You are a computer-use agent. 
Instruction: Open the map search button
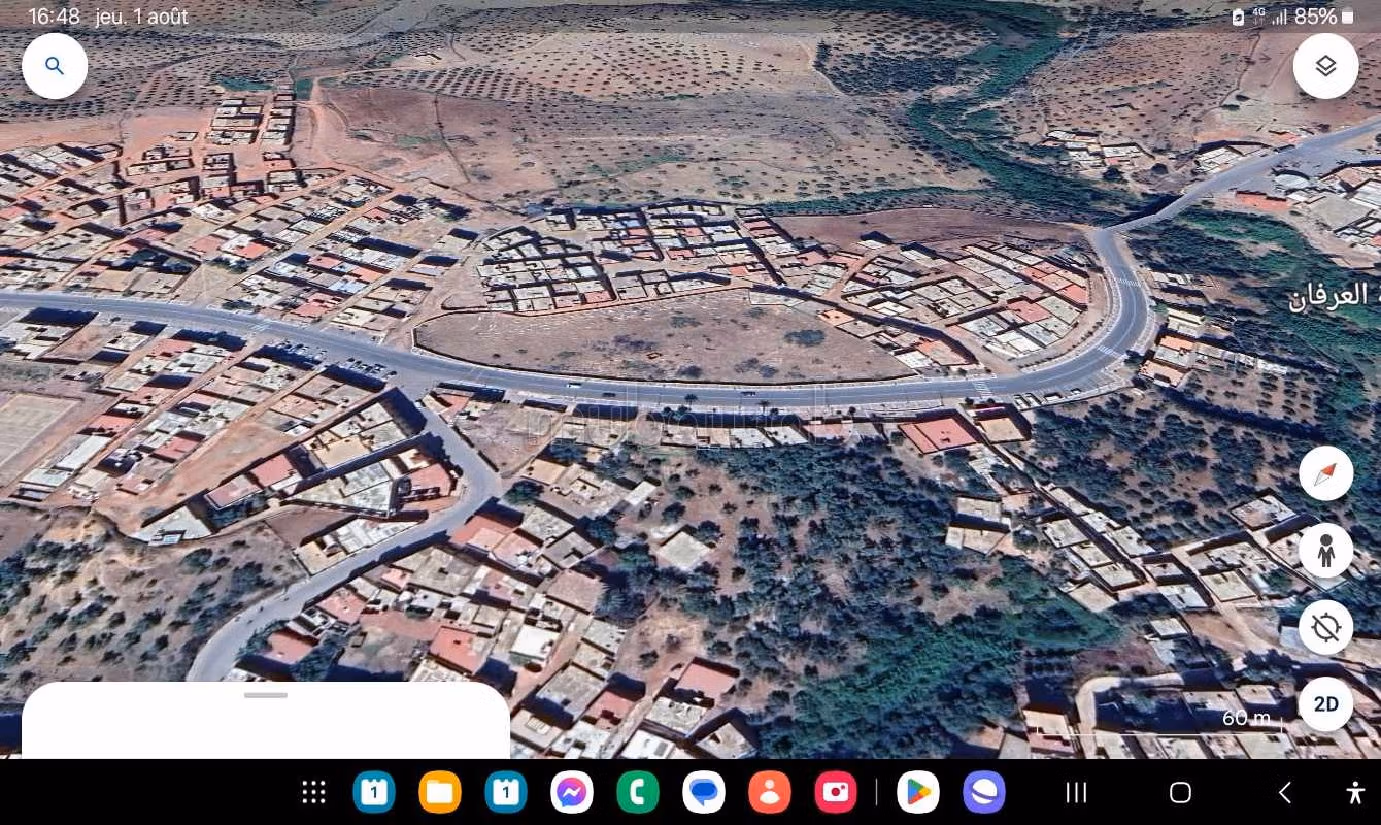[x=55, y=66]
